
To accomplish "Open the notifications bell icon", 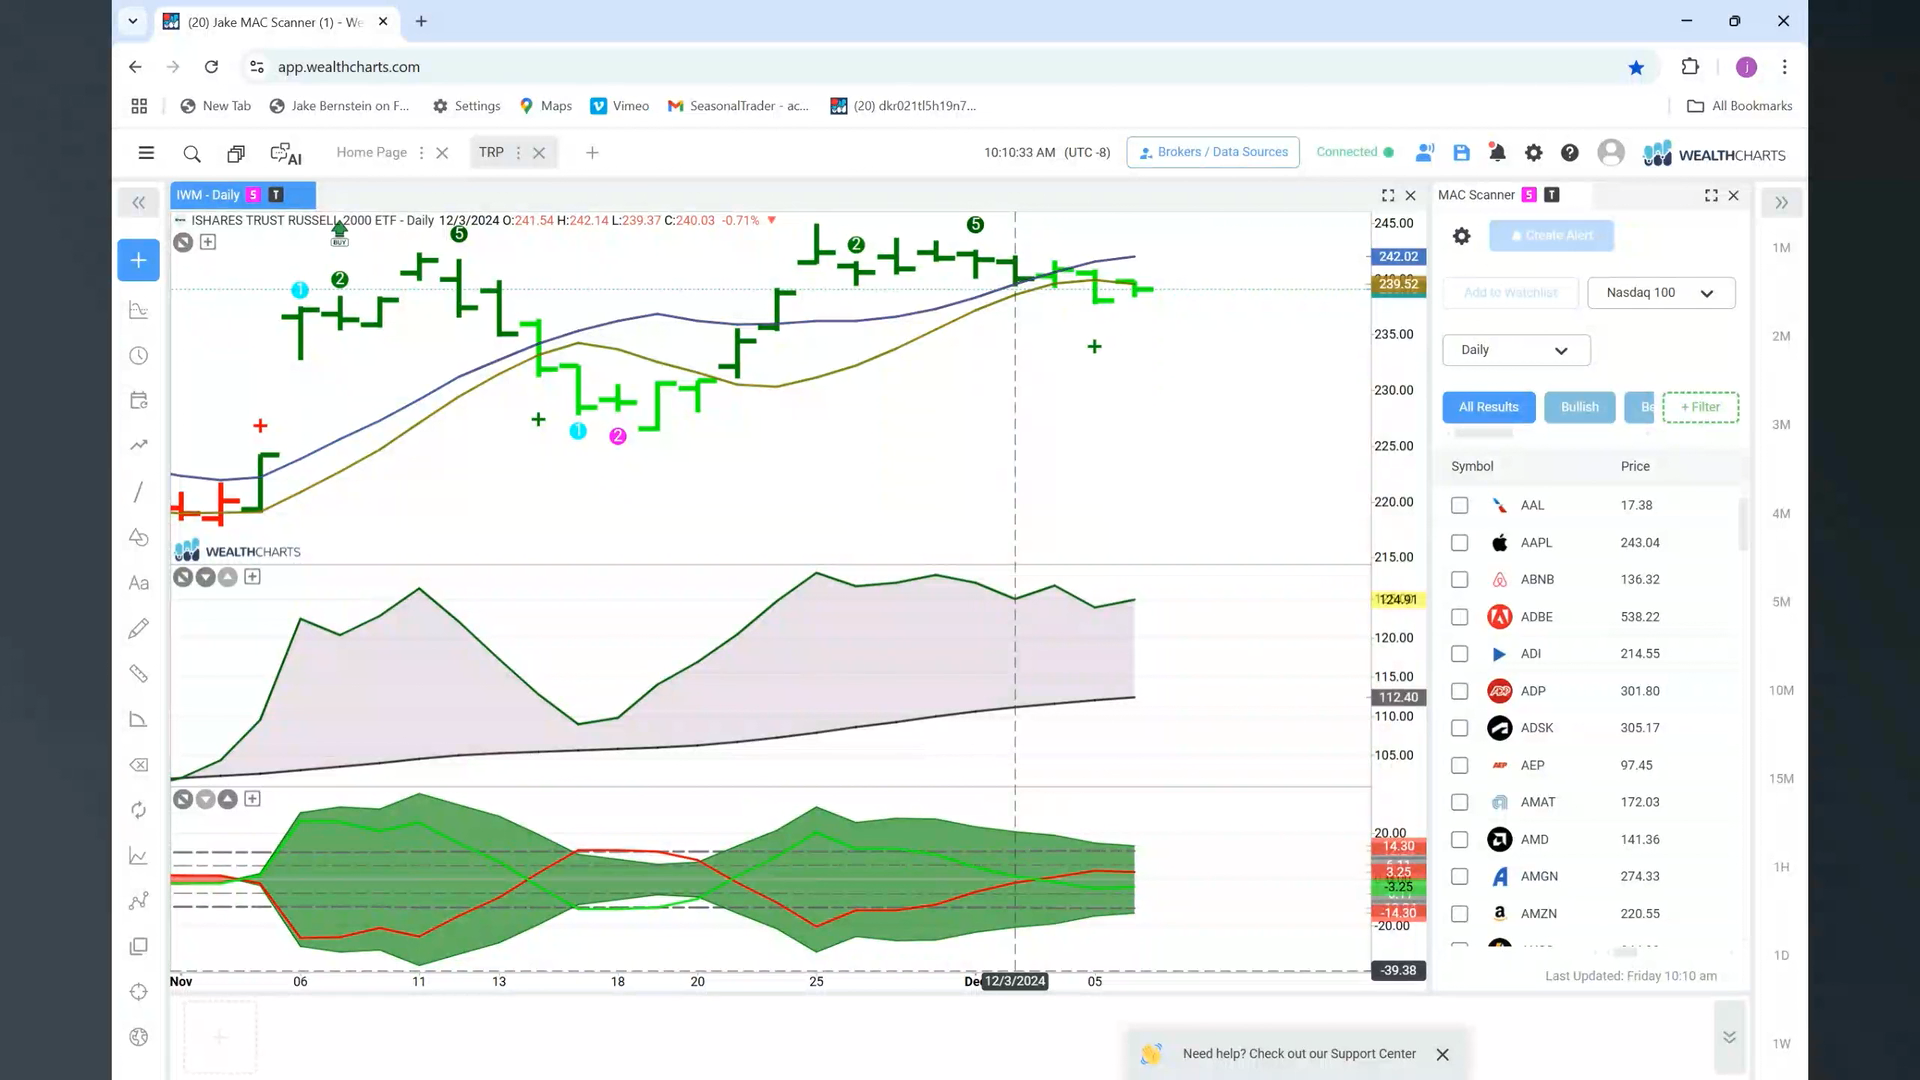I will (x=1497, y=152).
